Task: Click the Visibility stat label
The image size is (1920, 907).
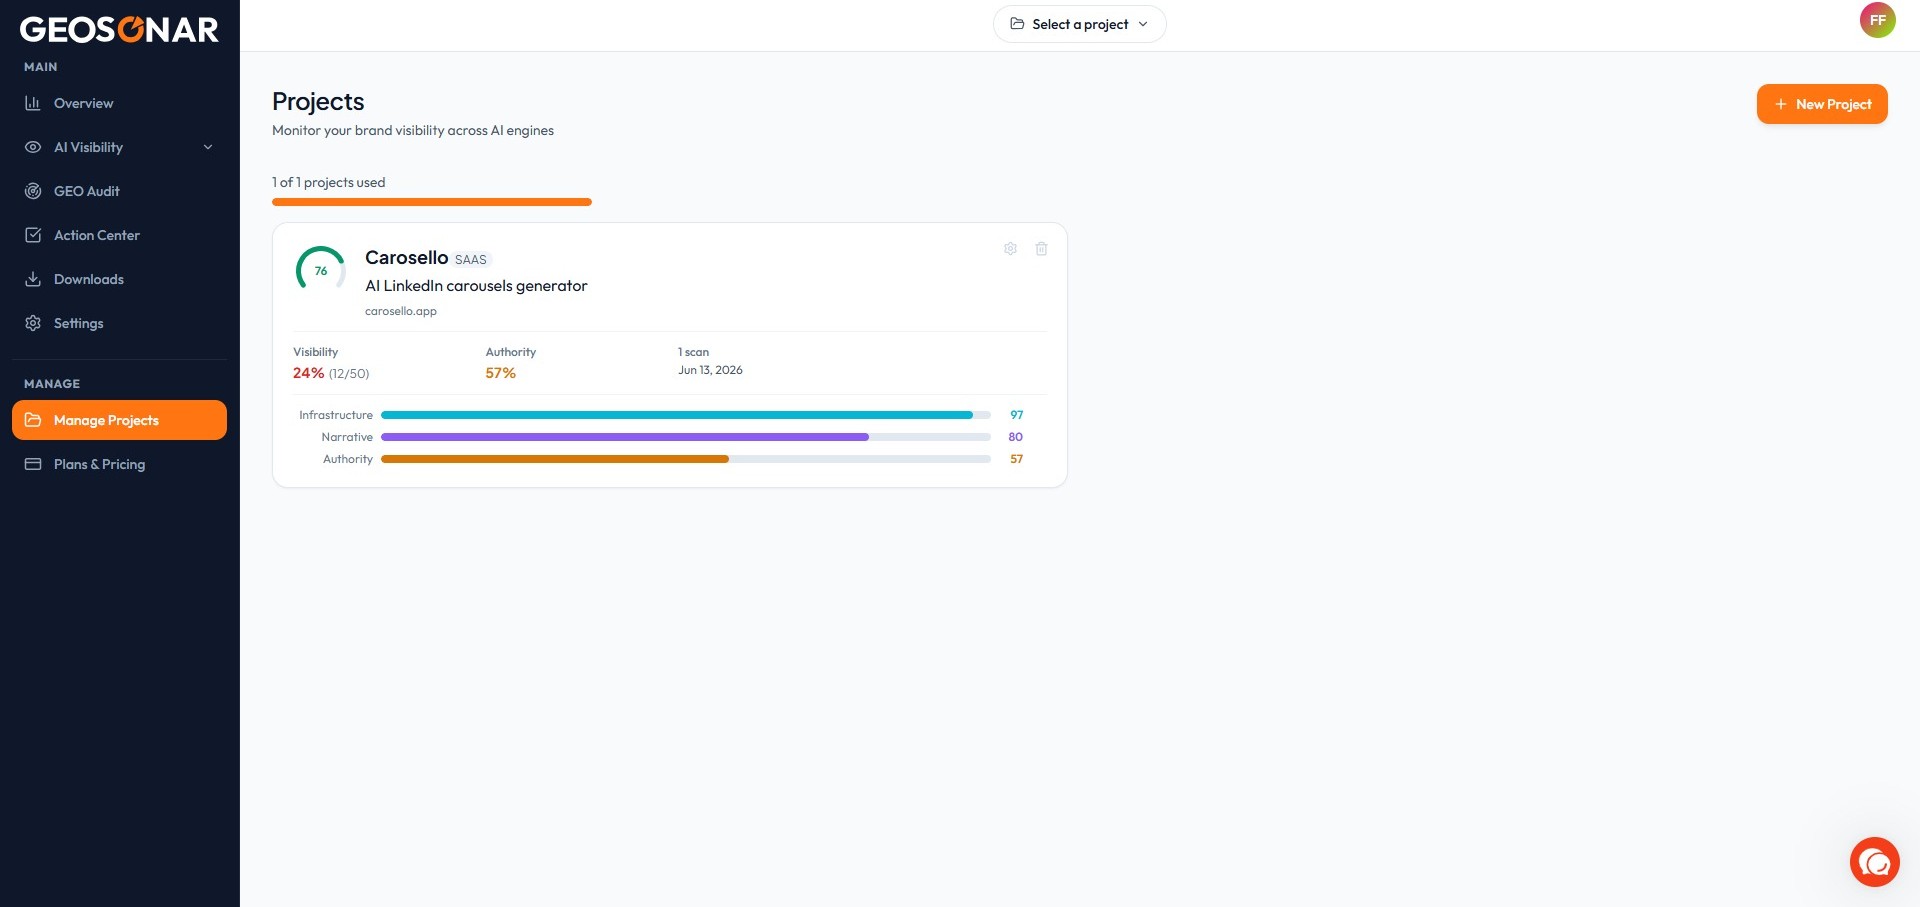Action: coord(316,352)
